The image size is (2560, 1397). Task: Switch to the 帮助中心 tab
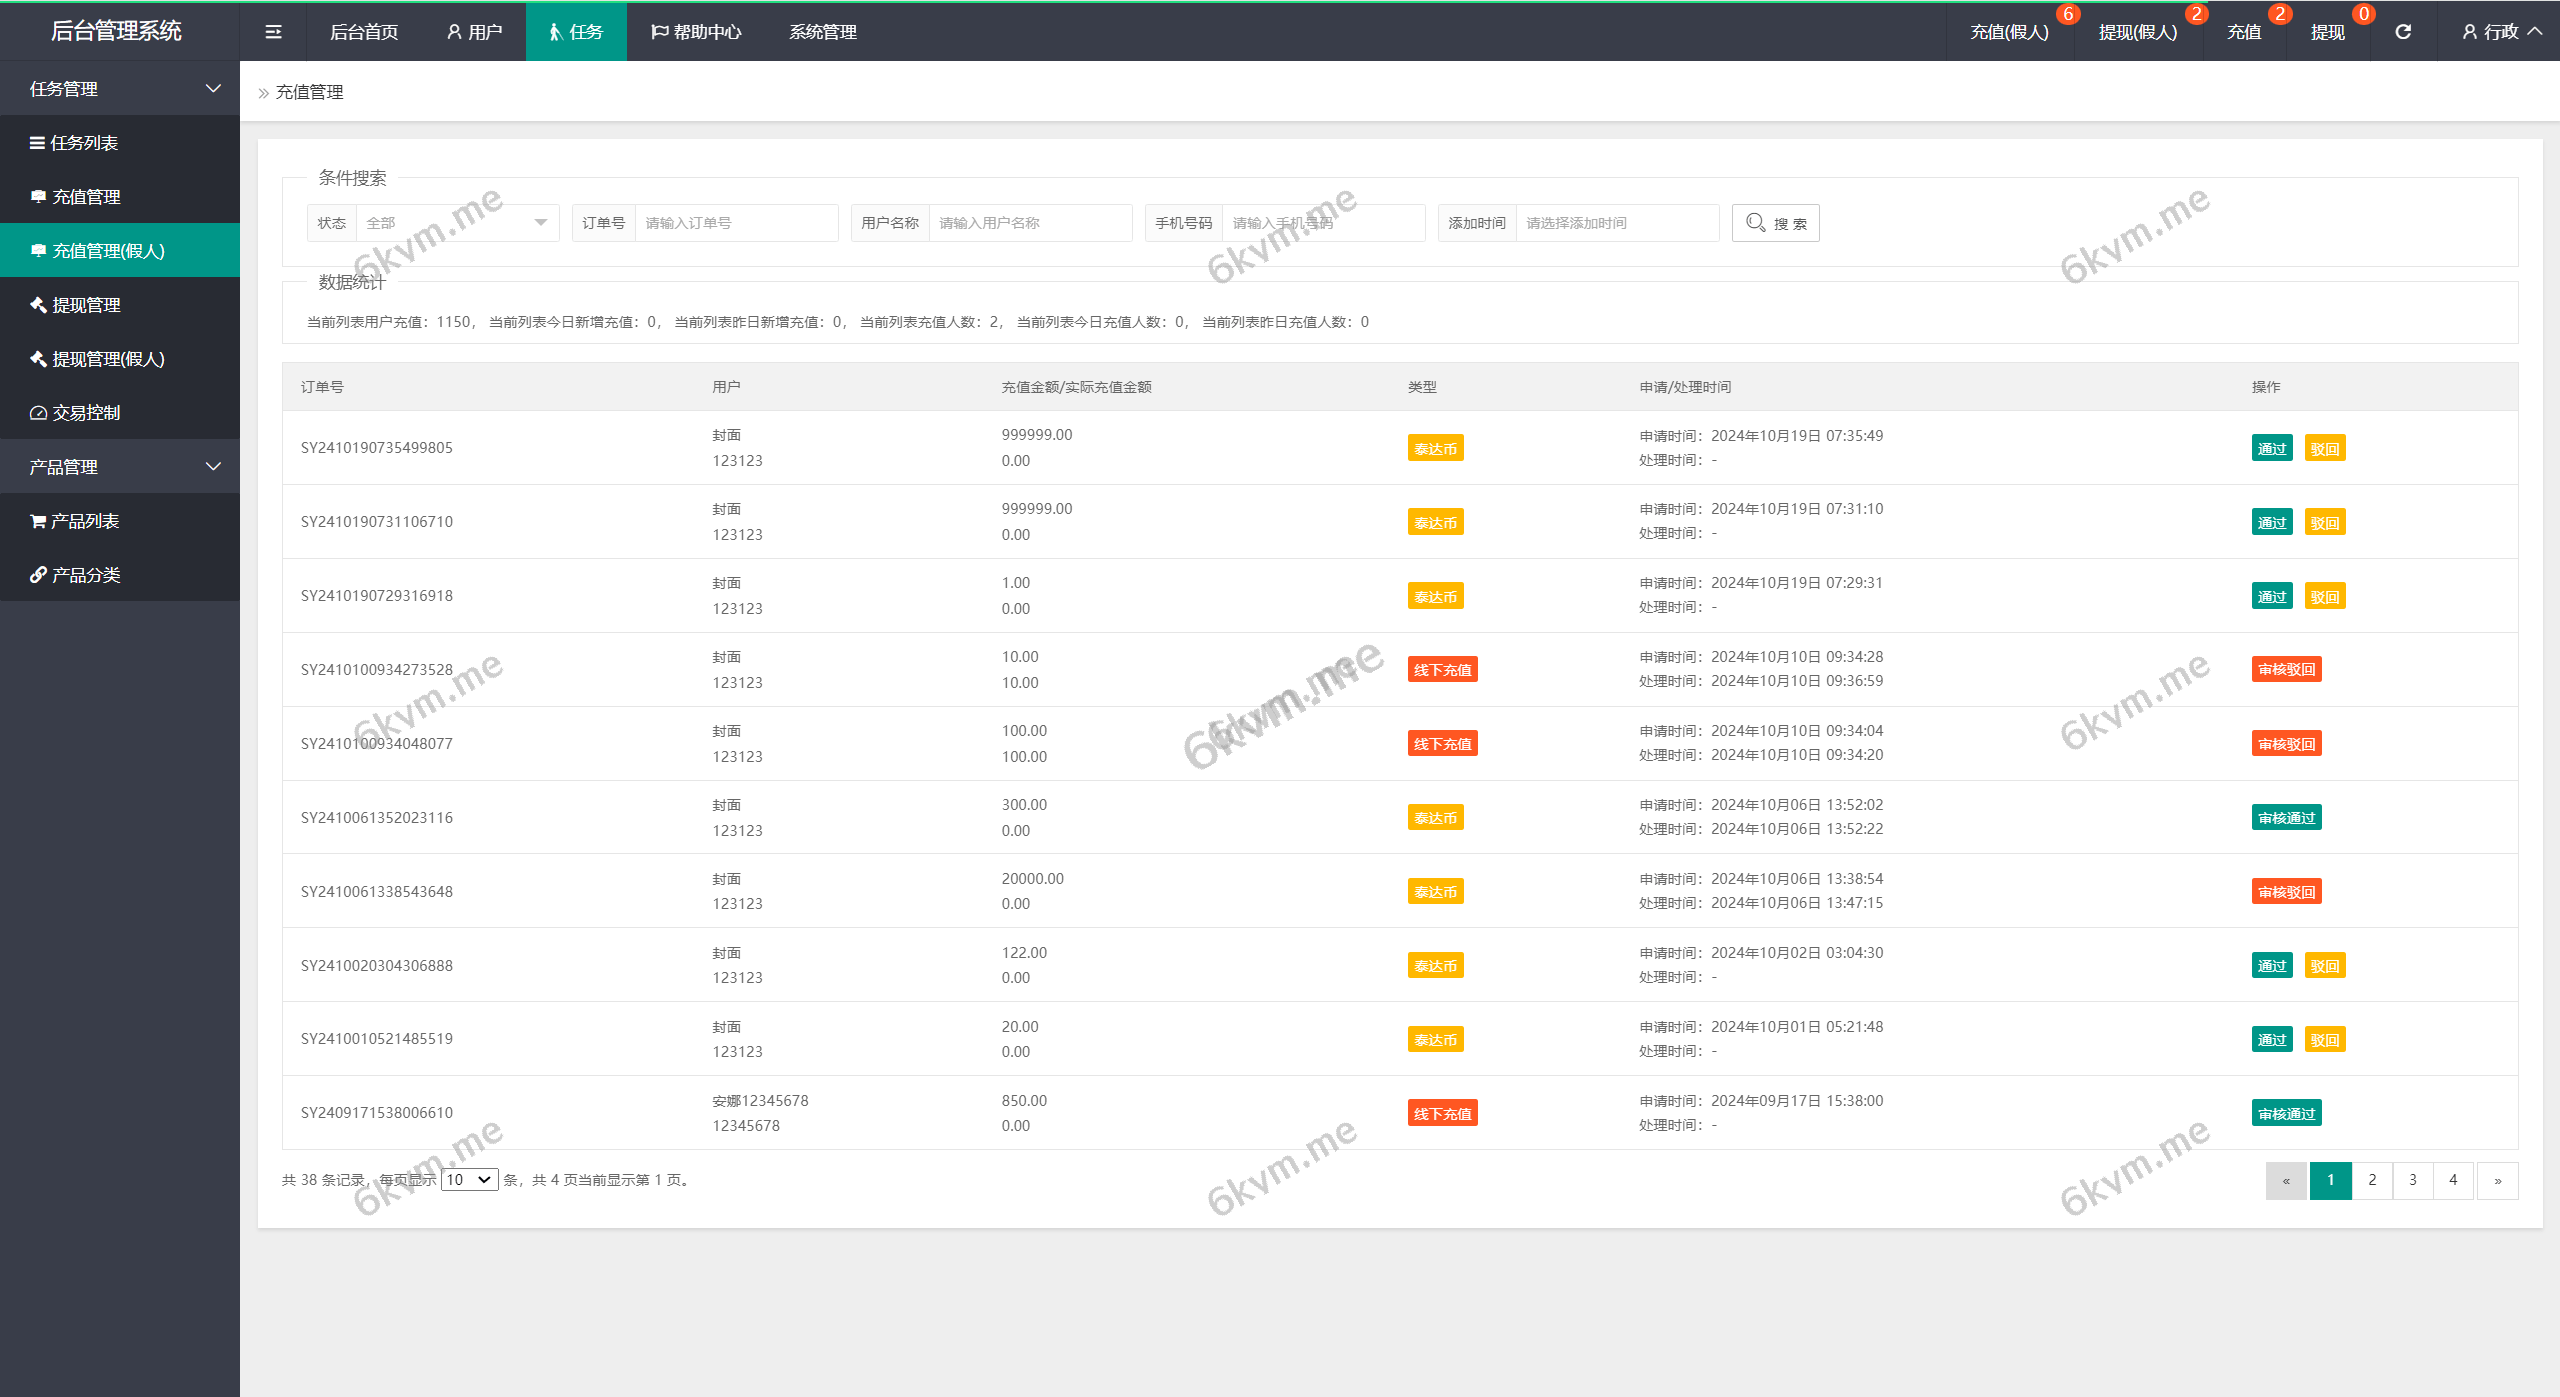tap(697, 31)
